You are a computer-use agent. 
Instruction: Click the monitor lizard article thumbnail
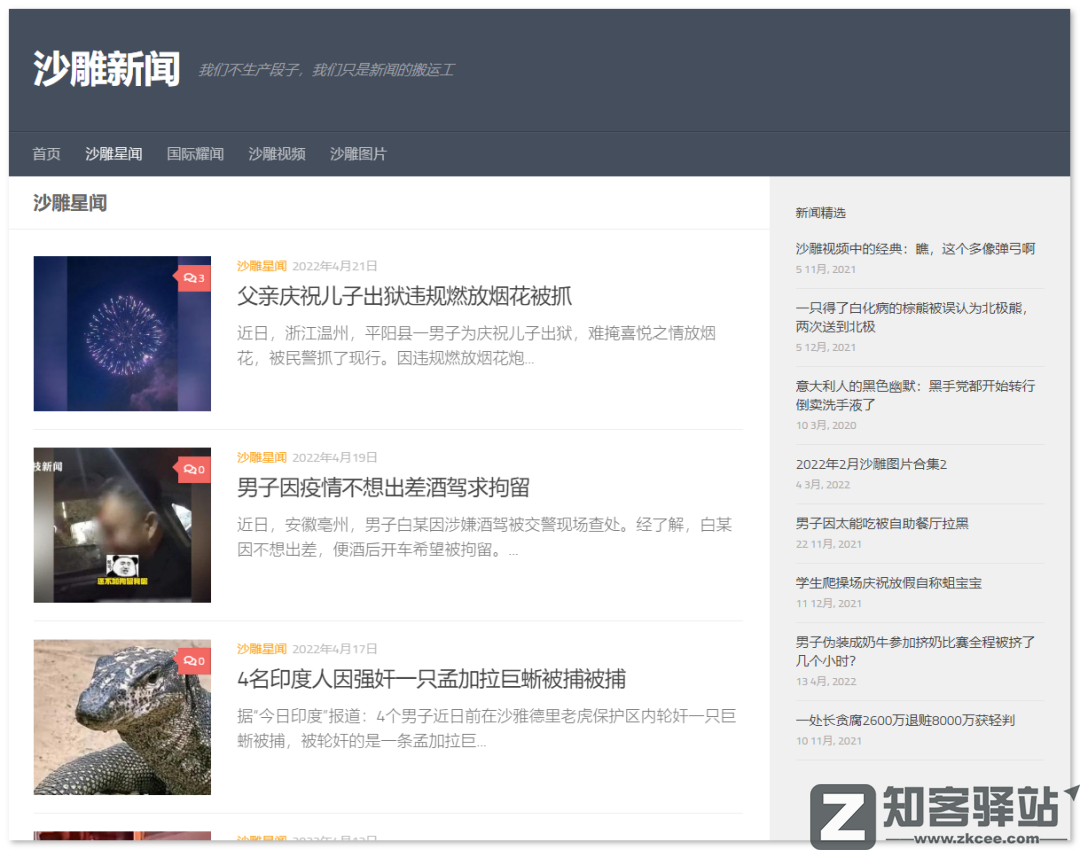122,716
